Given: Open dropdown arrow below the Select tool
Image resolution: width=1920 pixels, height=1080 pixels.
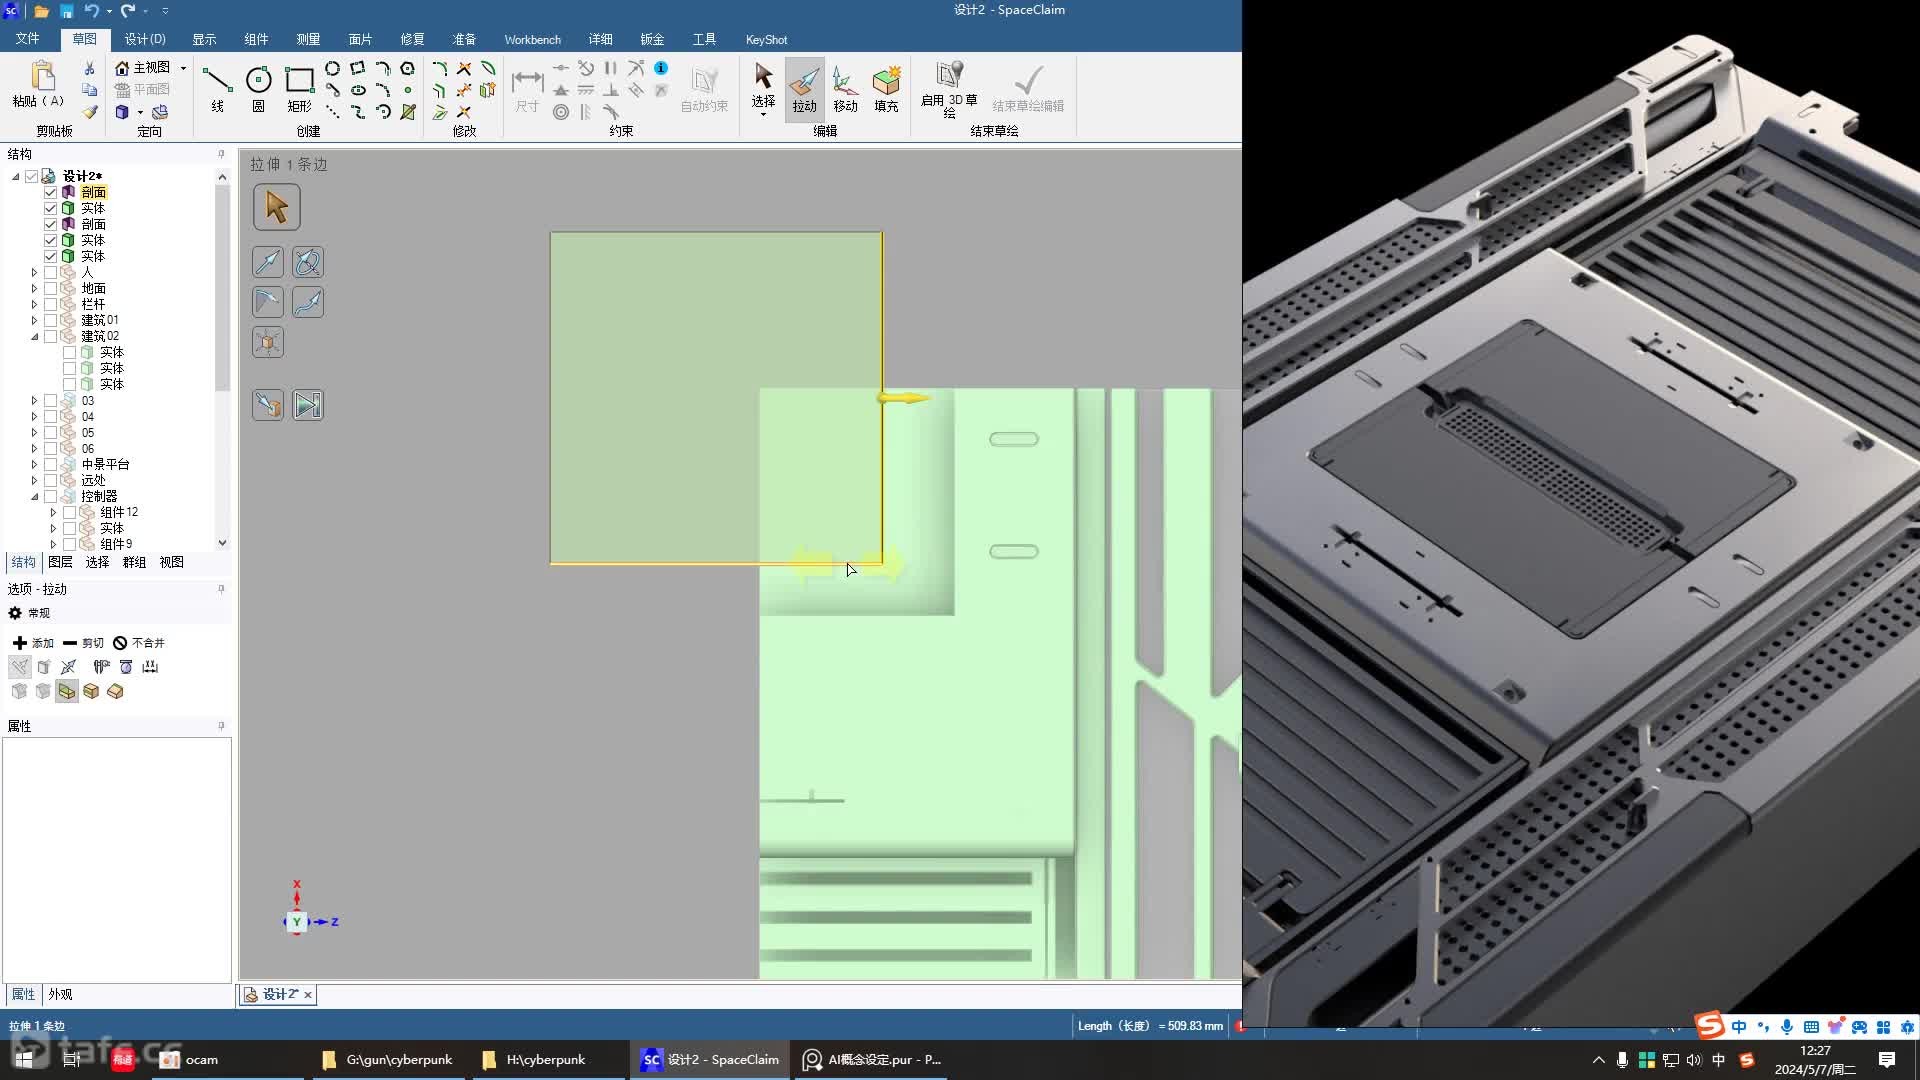Looking at the screenshot, I should (763, 114).
